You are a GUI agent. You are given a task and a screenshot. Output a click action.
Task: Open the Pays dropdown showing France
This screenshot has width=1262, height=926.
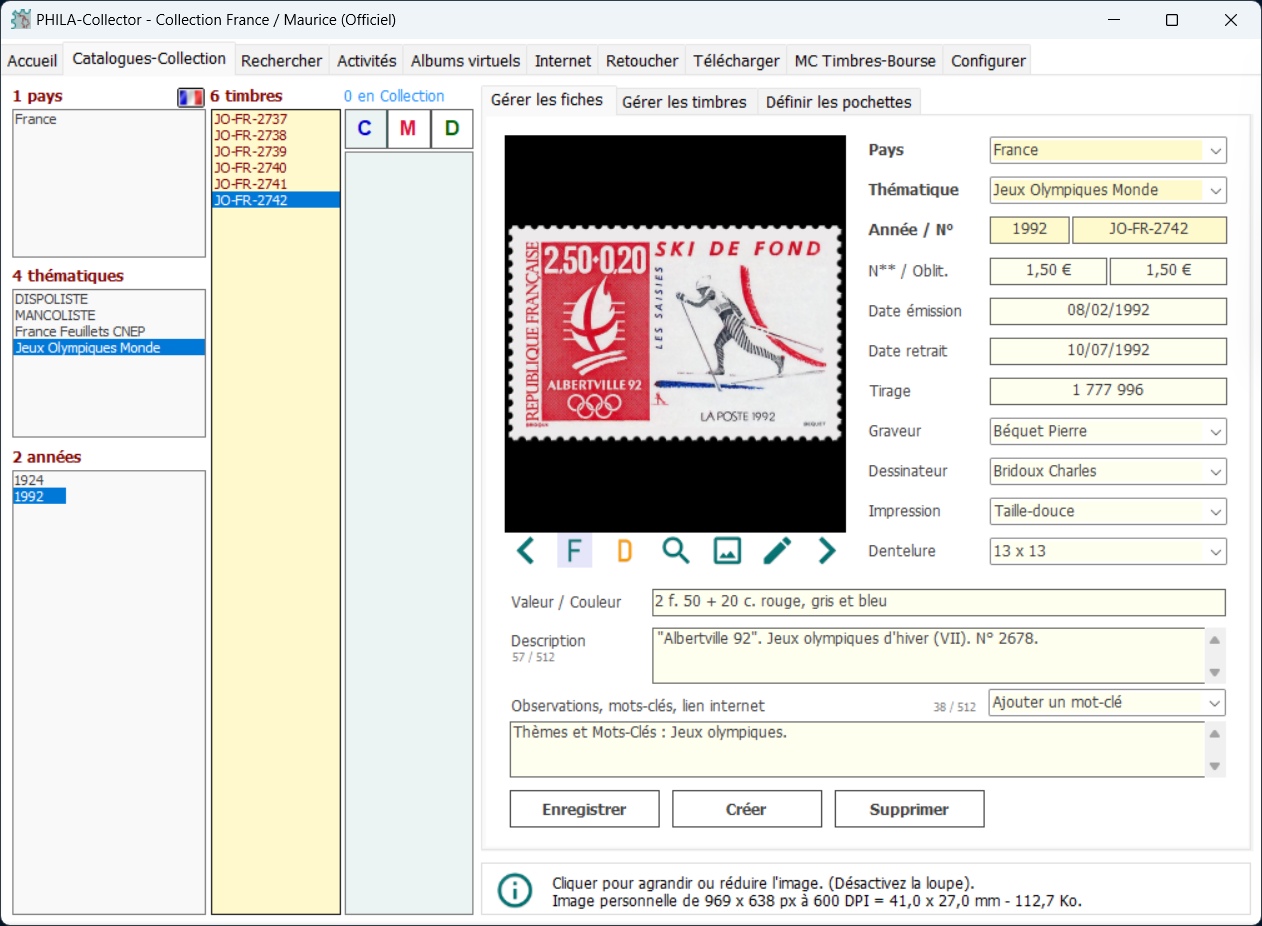(1108, 150)
